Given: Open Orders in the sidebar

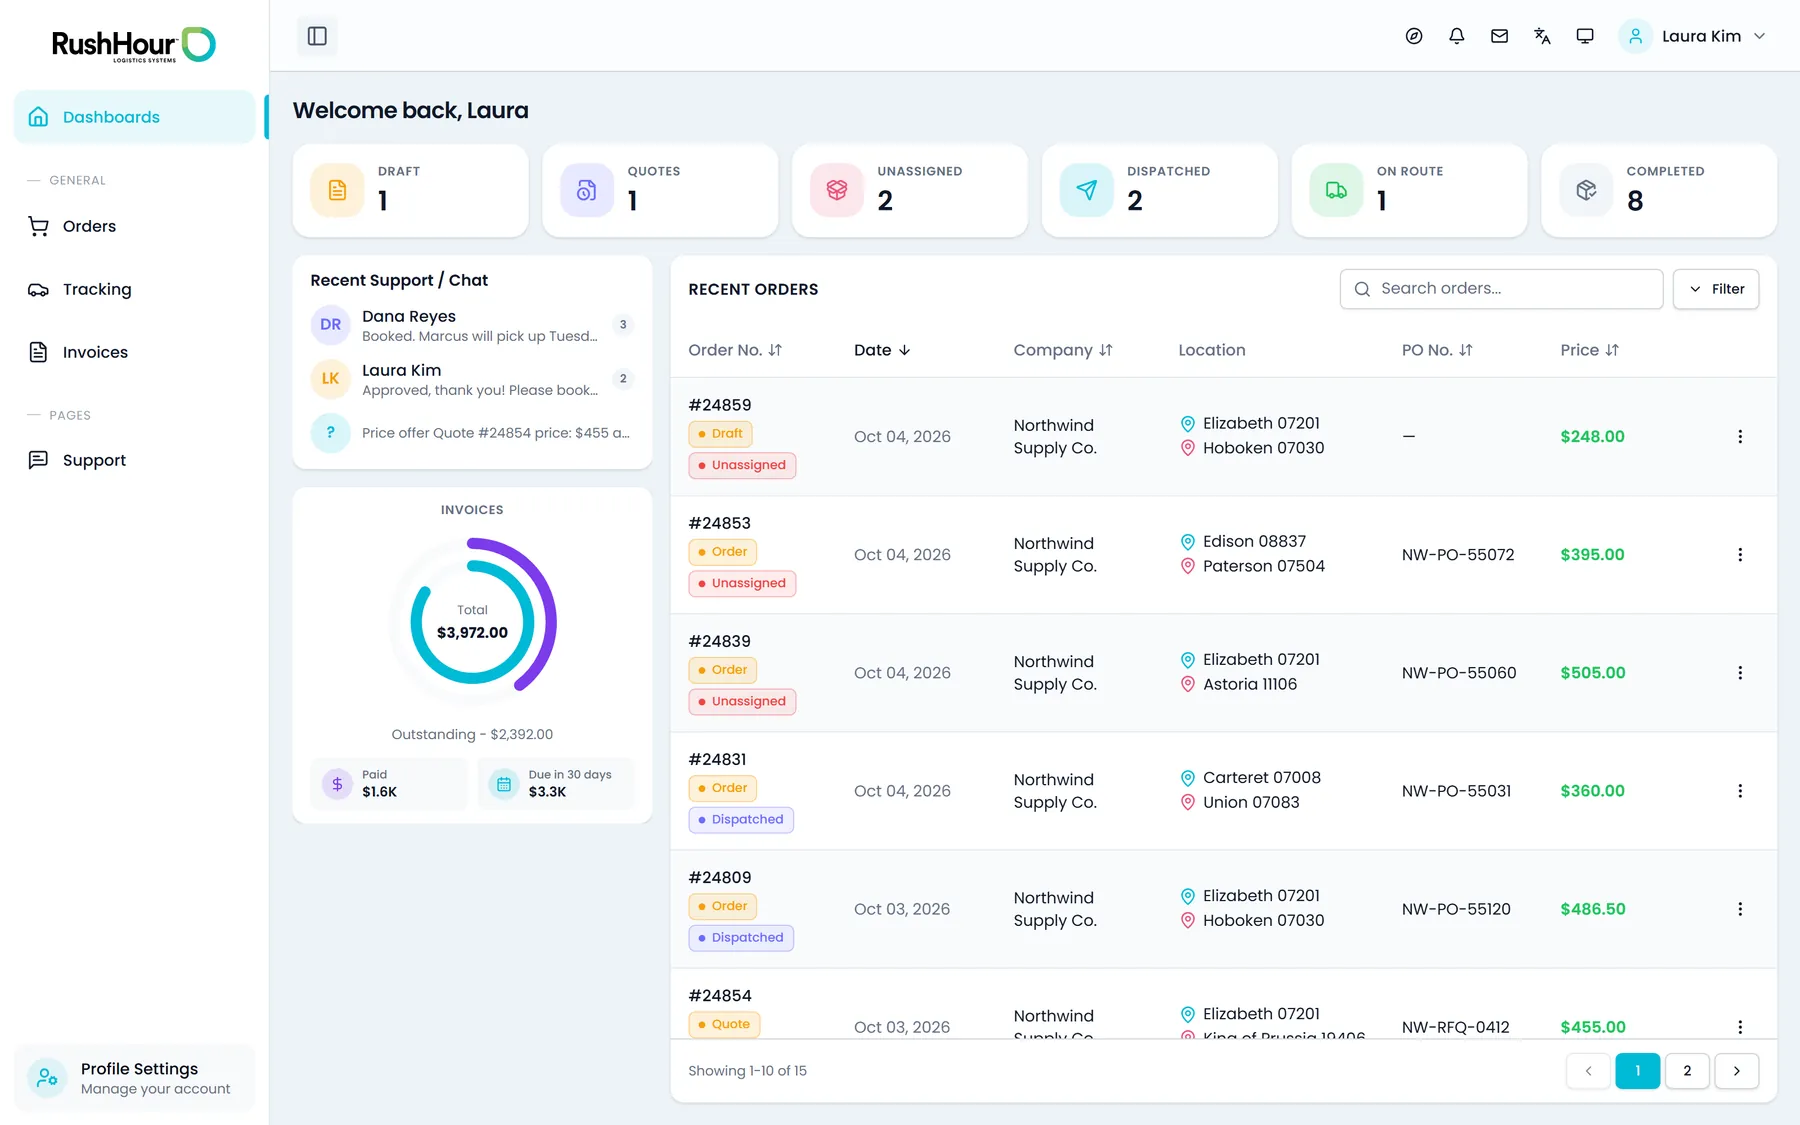Looking at the screenshot, I should point(134,226).
